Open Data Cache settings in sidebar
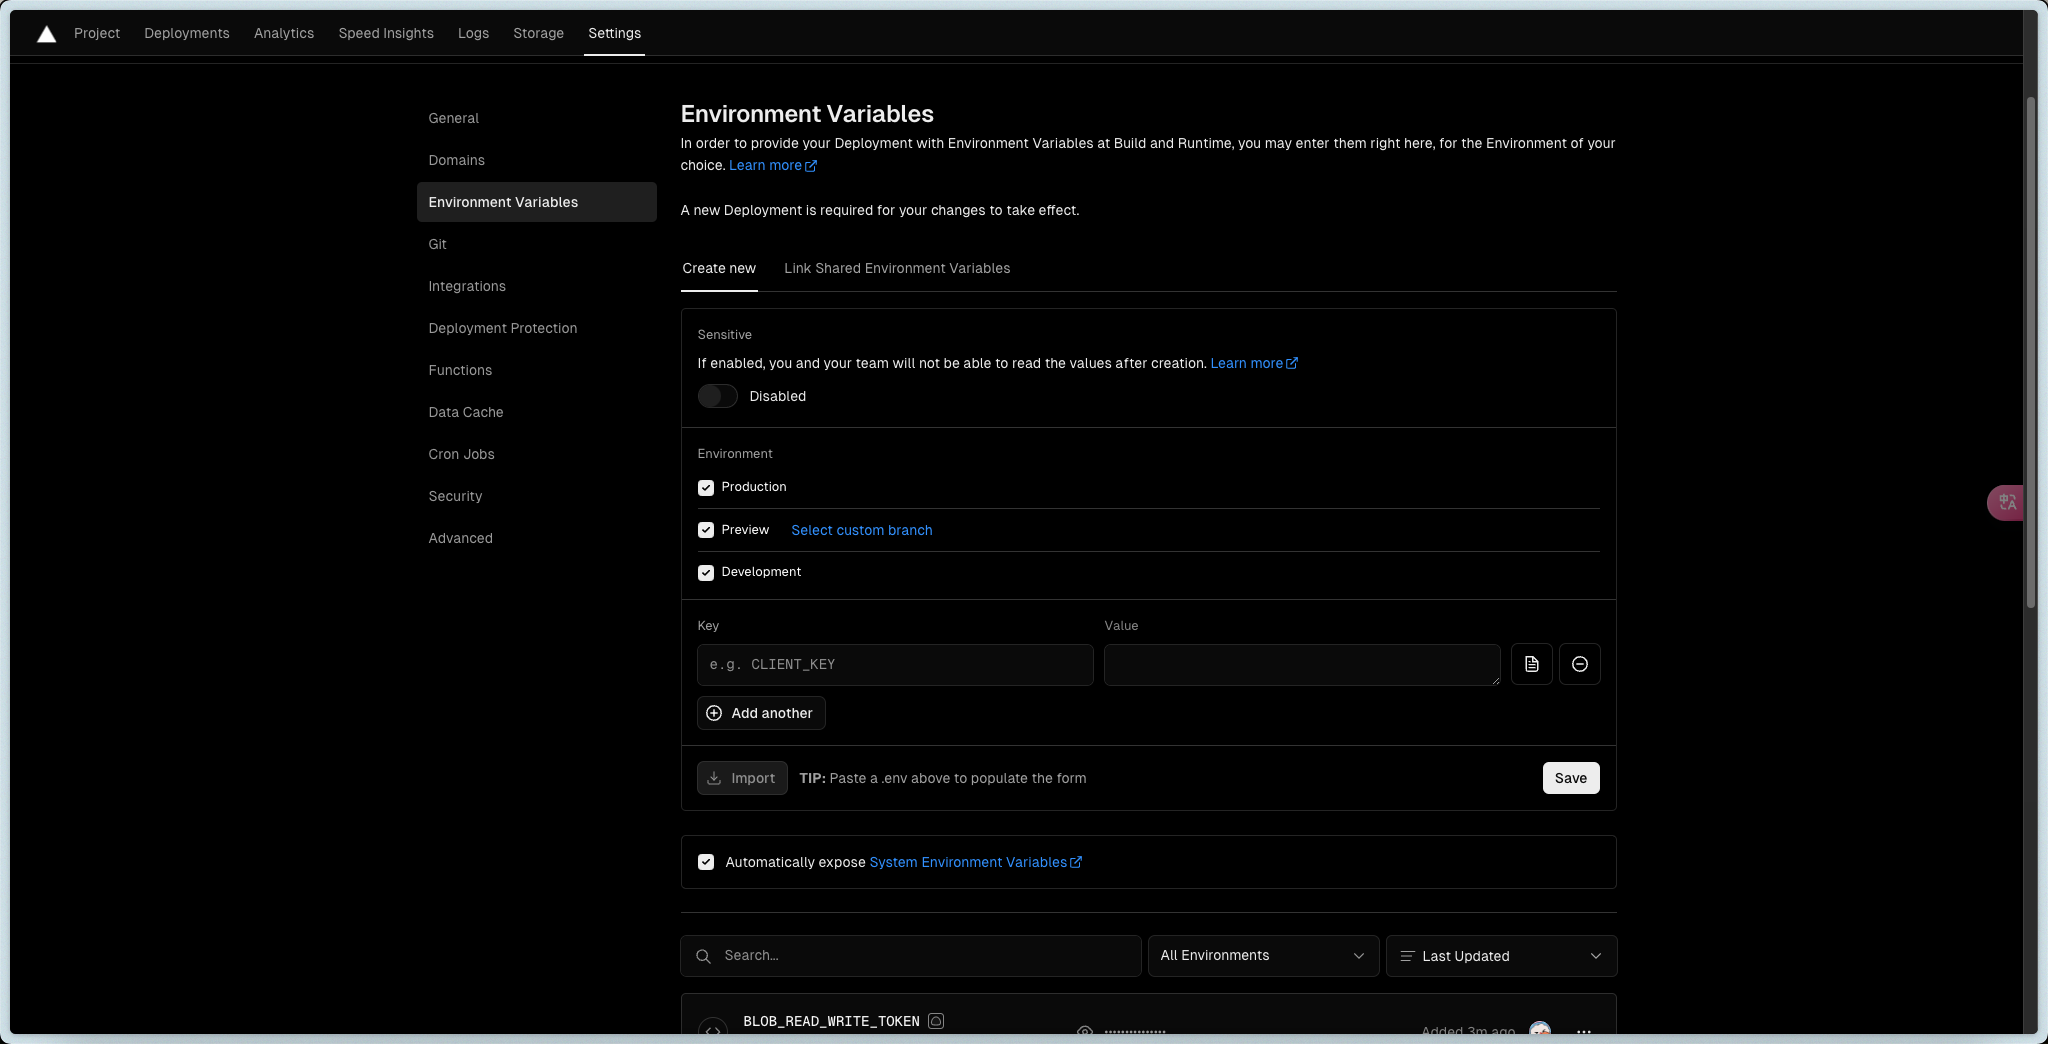This screenshot has width=2048, height=1044. tap(537, 412)
